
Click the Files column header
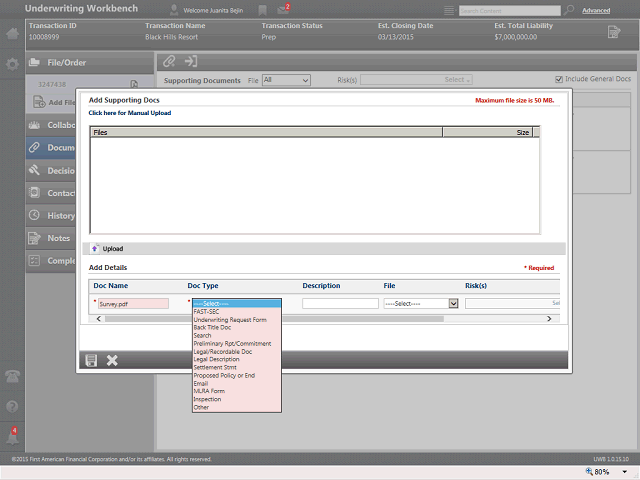tap(267, 132)
